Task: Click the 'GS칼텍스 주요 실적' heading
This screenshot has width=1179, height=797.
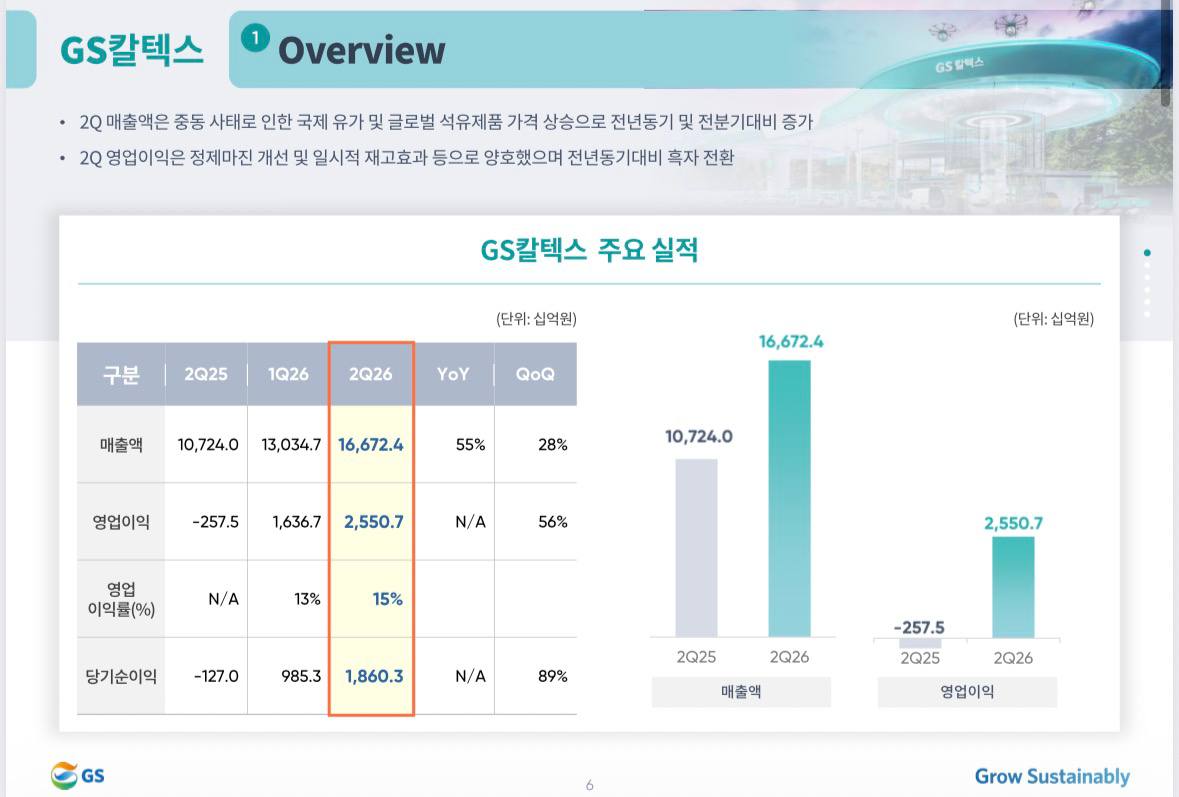Action: coord(589,250)
